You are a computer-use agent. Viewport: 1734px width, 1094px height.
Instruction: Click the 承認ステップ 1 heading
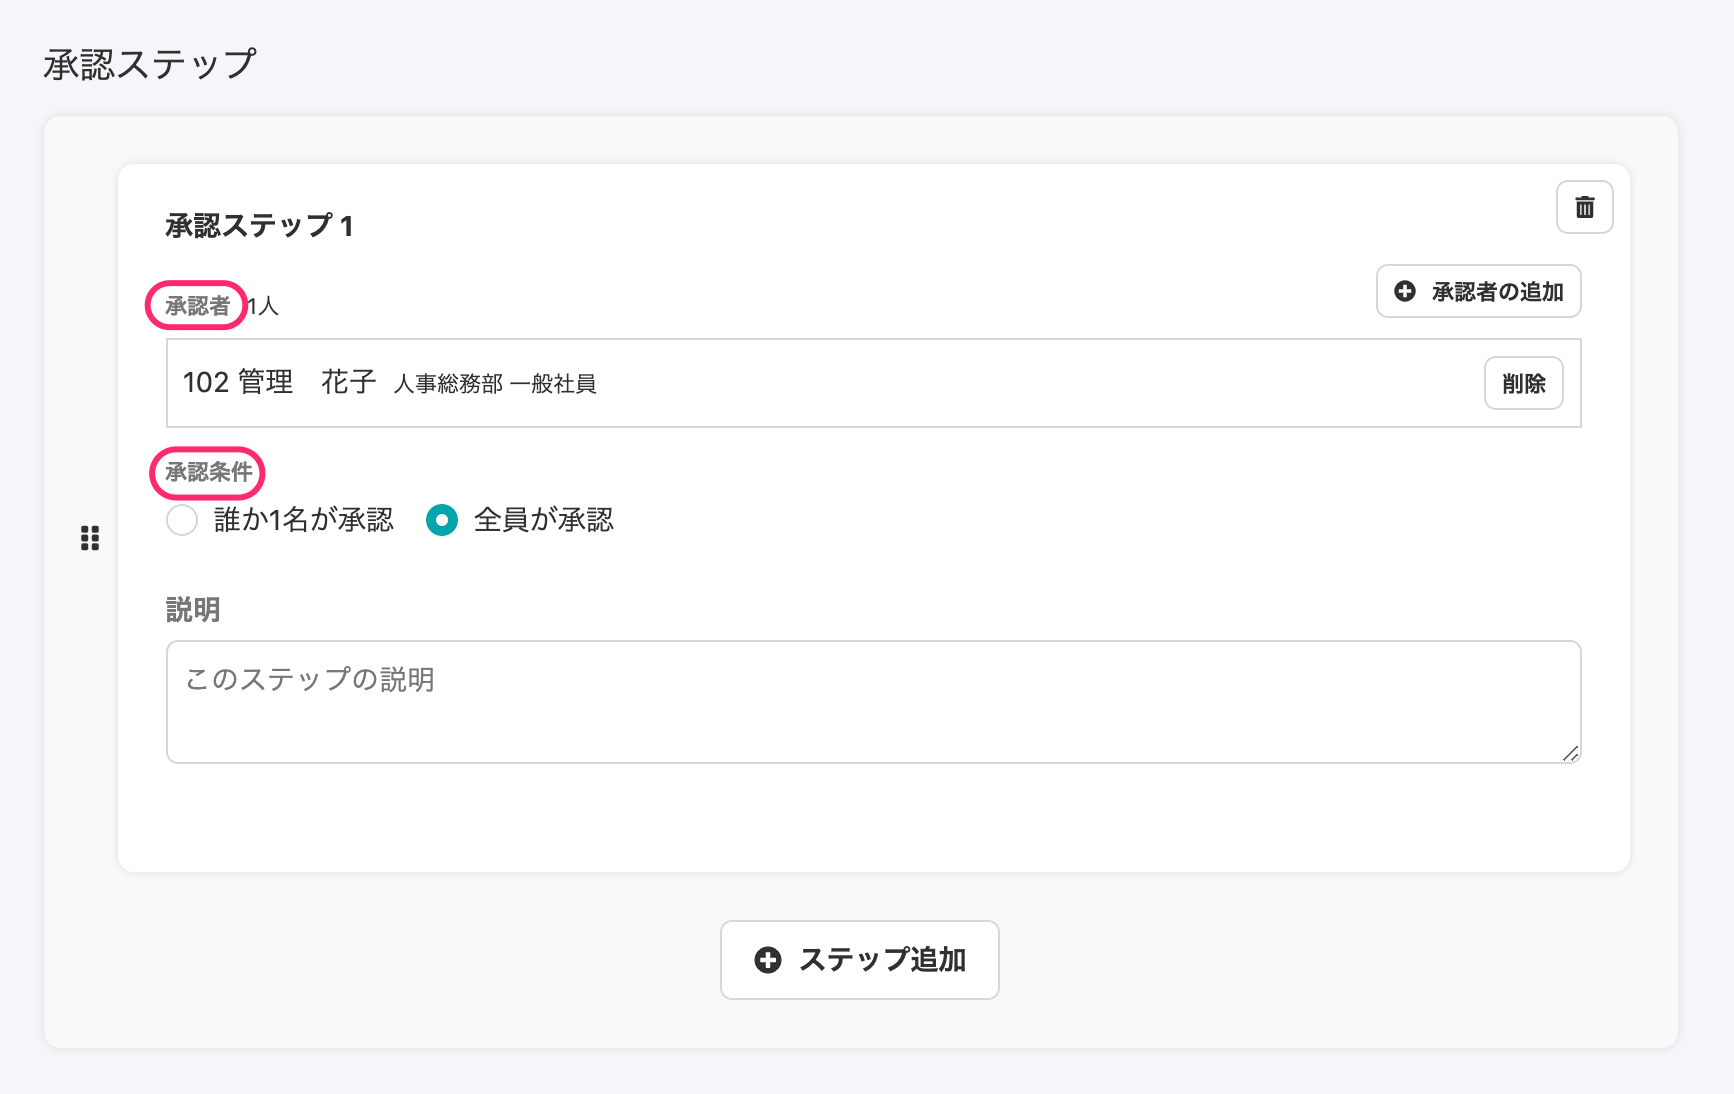259,226
